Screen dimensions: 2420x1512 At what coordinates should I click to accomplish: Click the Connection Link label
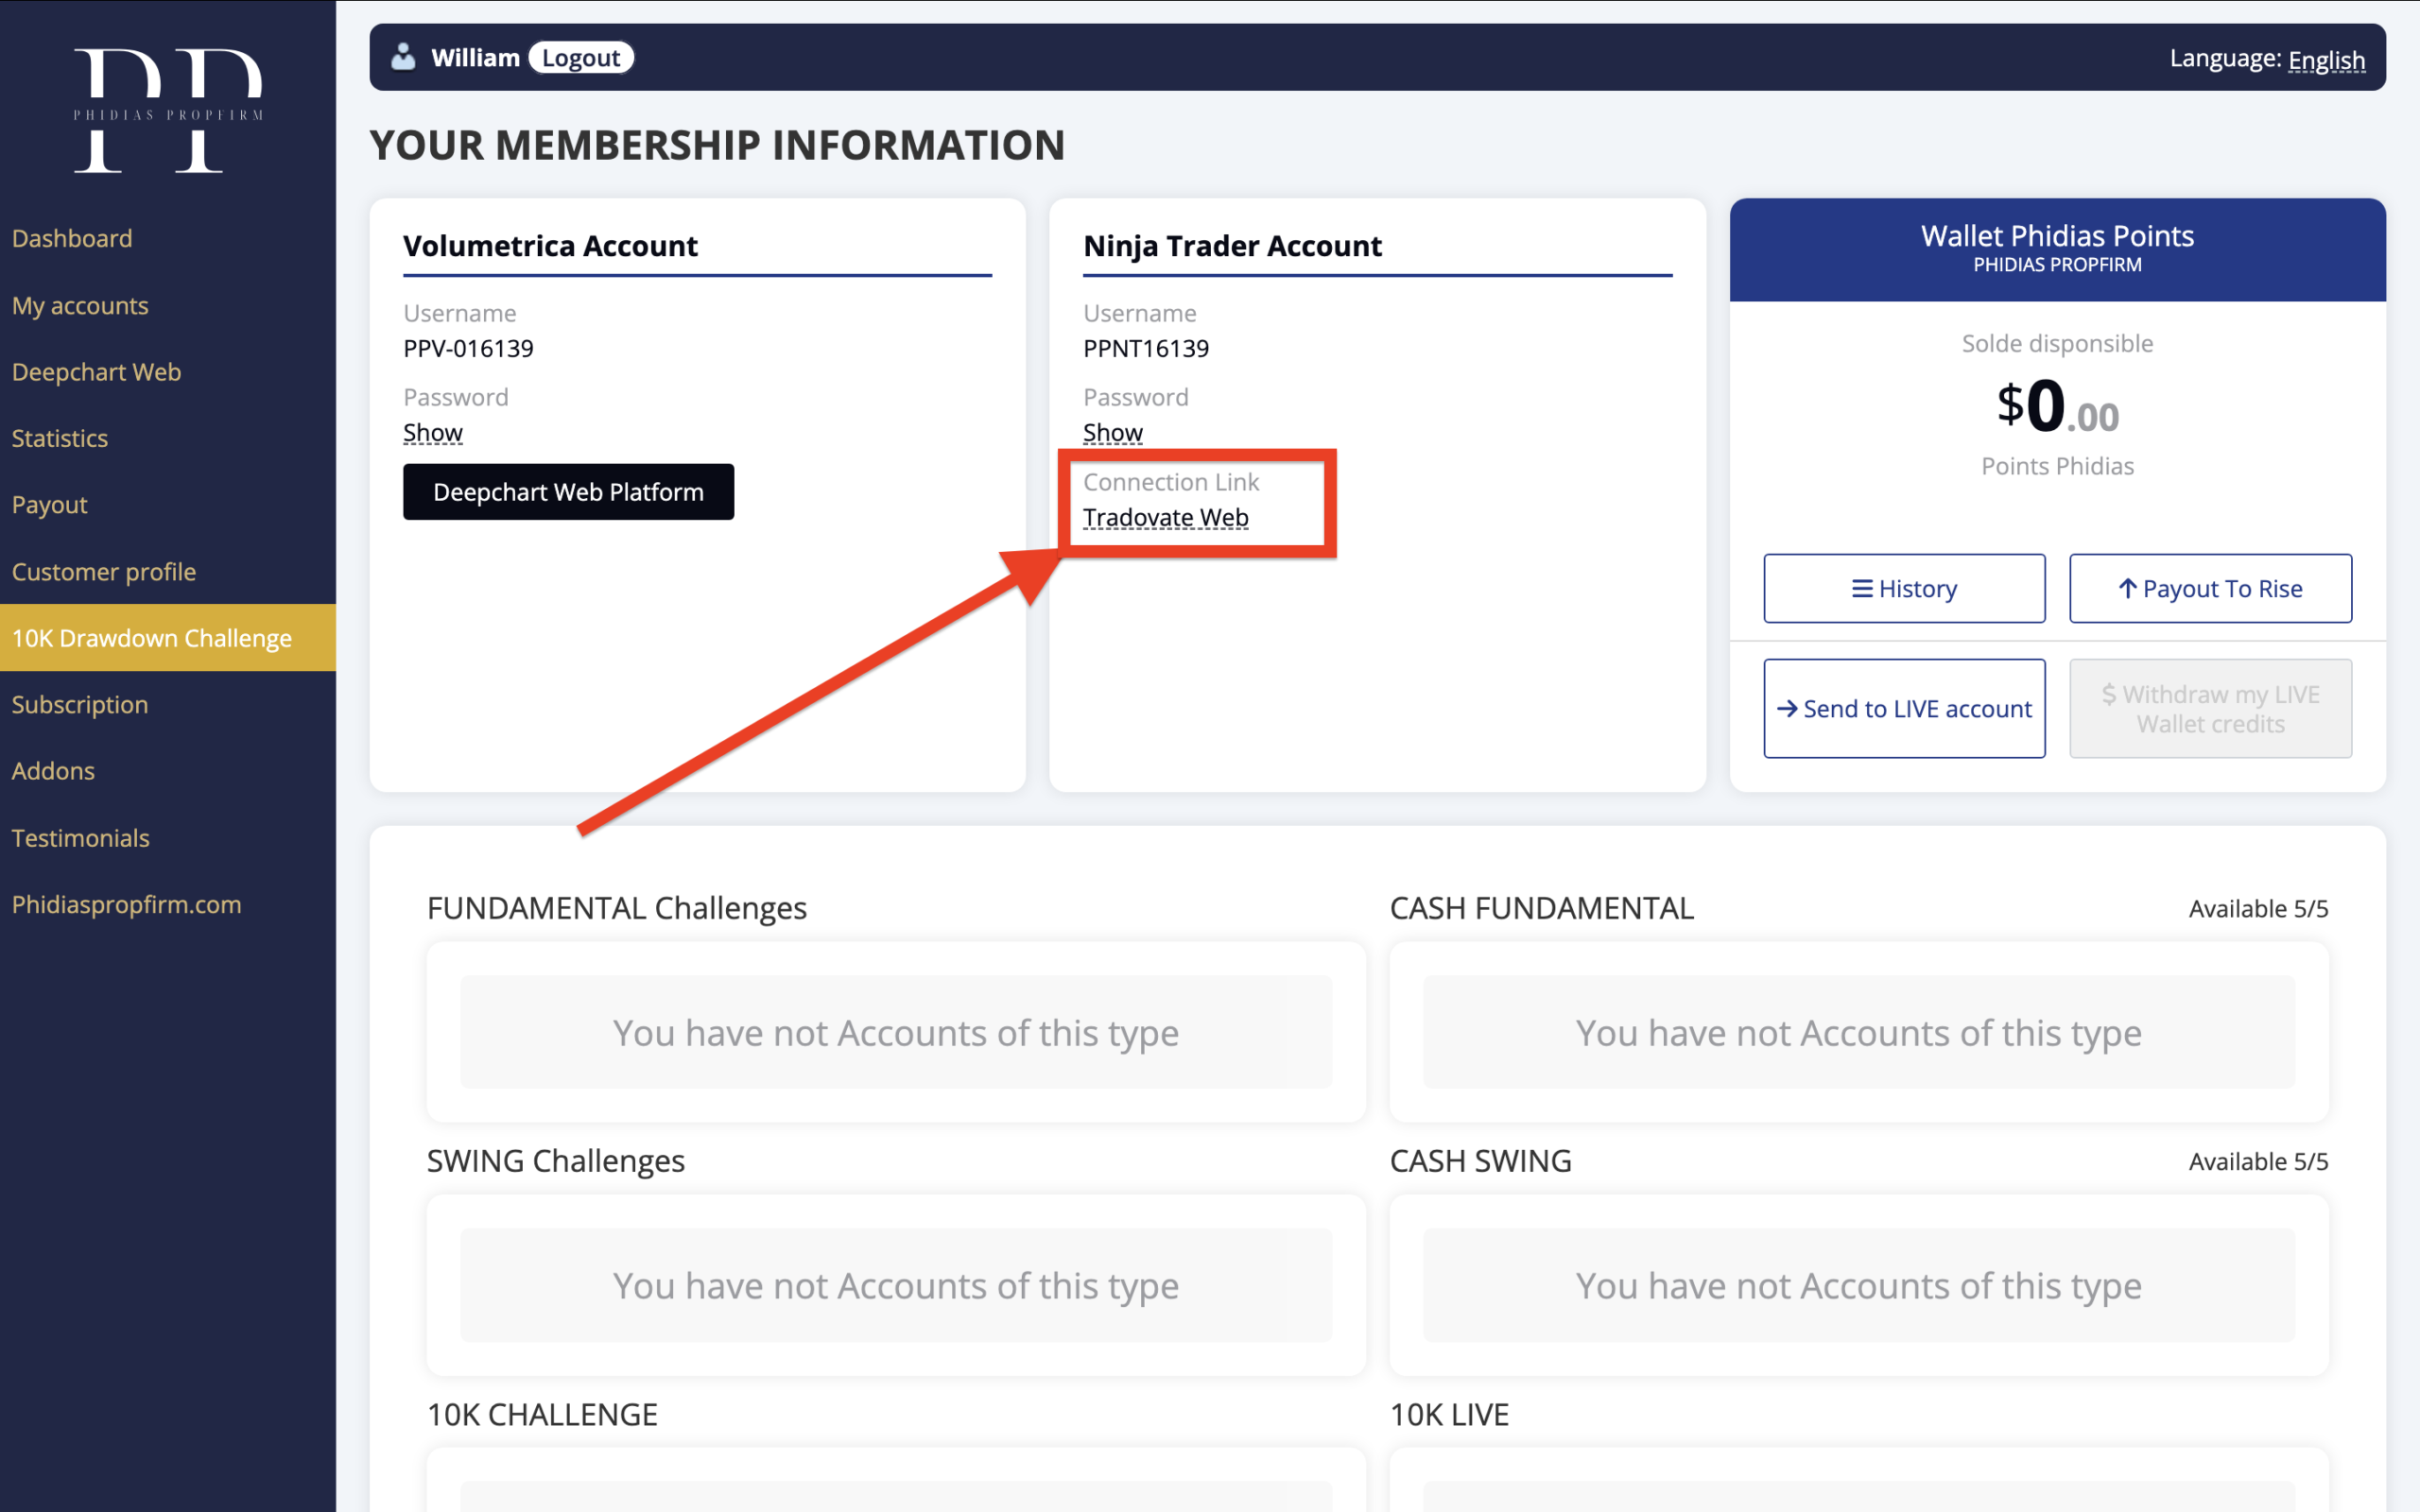pyautogui.click(x=1171, y=482)
